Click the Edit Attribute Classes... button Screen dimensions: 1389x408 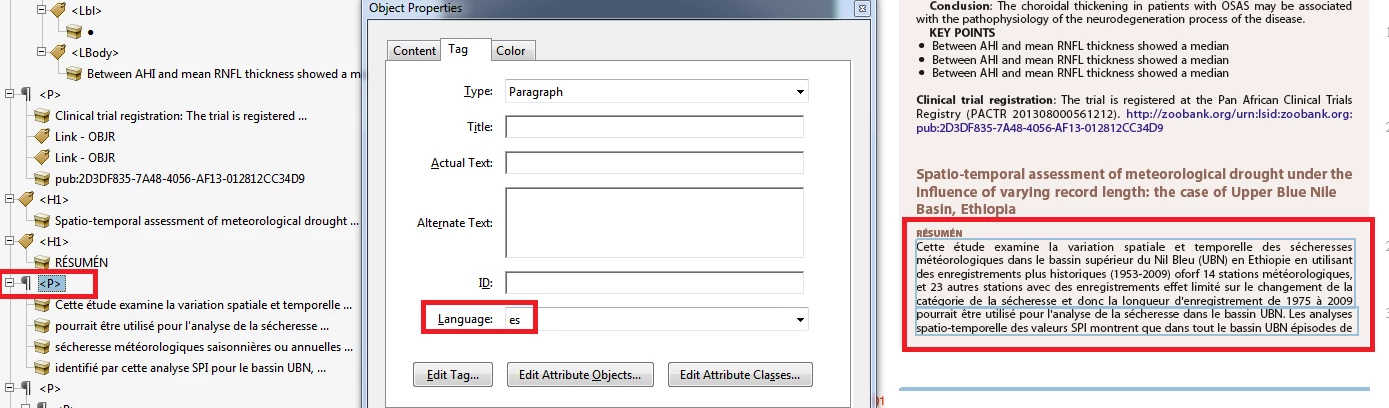(740, 375)
